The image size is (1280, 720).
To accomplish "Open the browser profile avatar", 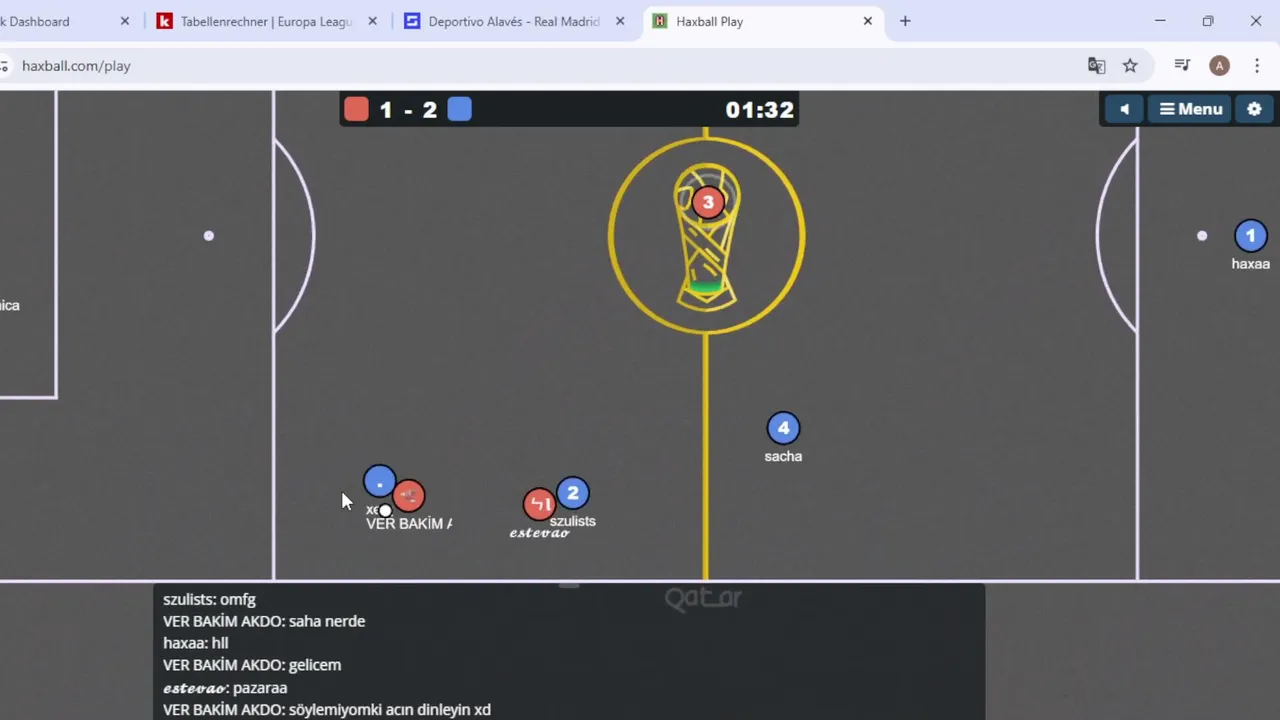I will click(1219, 66).
